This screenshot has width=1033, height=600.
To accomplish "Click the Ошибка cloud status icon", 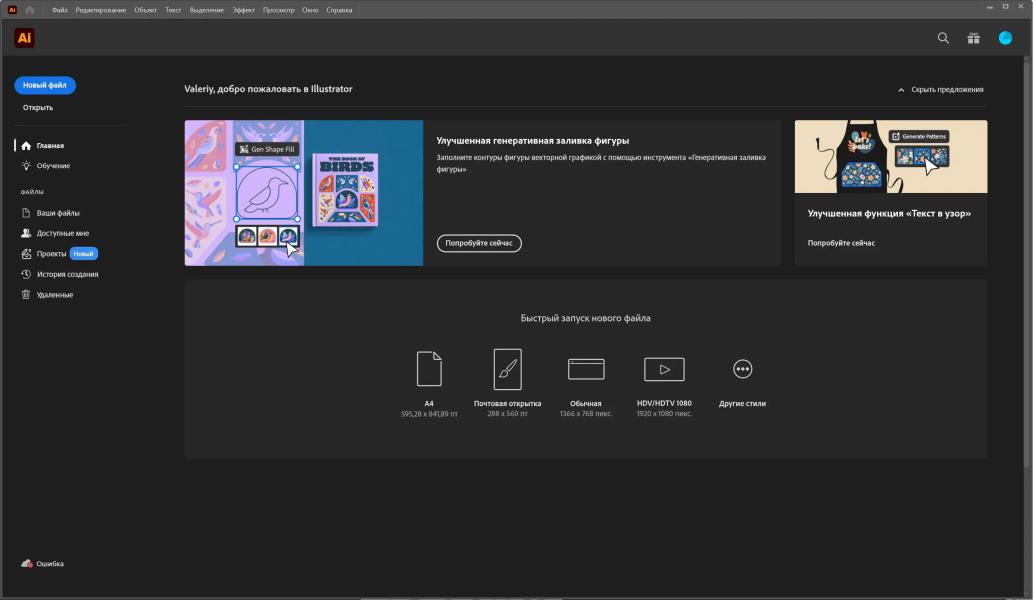I will point(27,564).
